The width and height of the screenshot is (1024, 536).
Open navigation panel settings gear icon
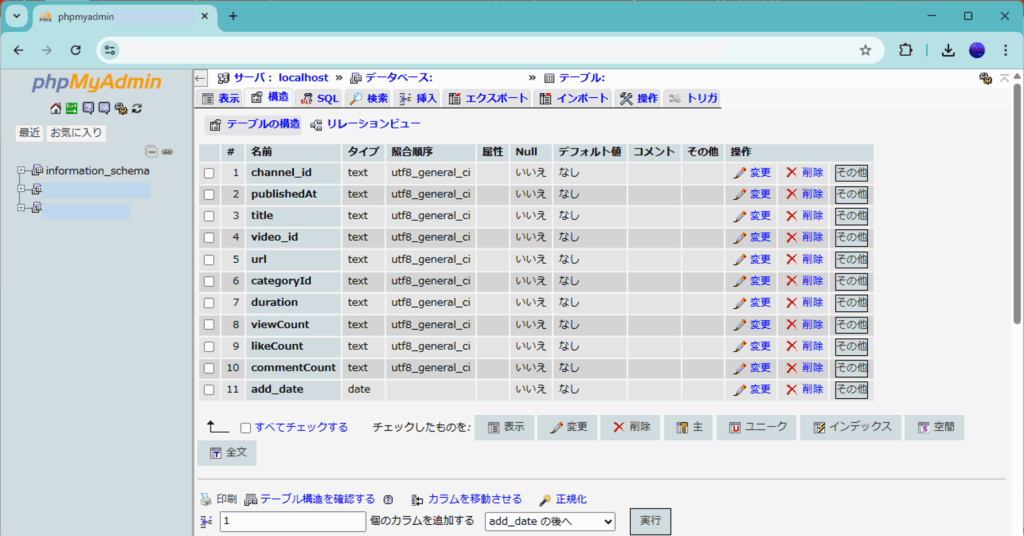tap(121, 108)
